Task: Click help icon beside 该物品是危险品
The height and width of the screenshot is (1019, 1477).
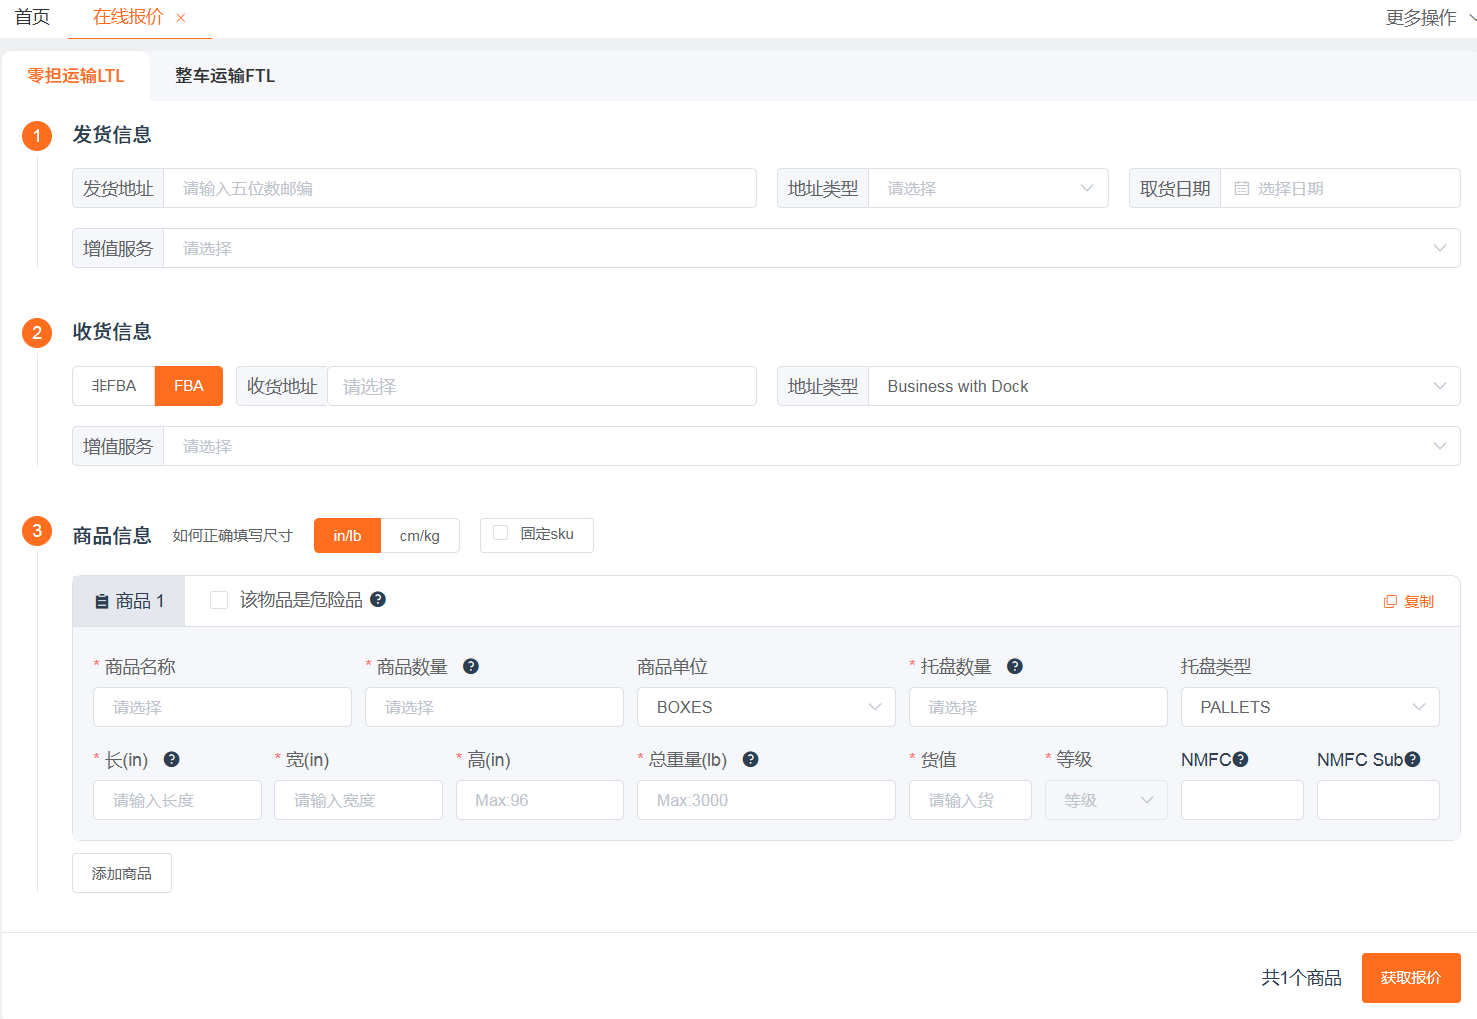Action: click(378, 599)
